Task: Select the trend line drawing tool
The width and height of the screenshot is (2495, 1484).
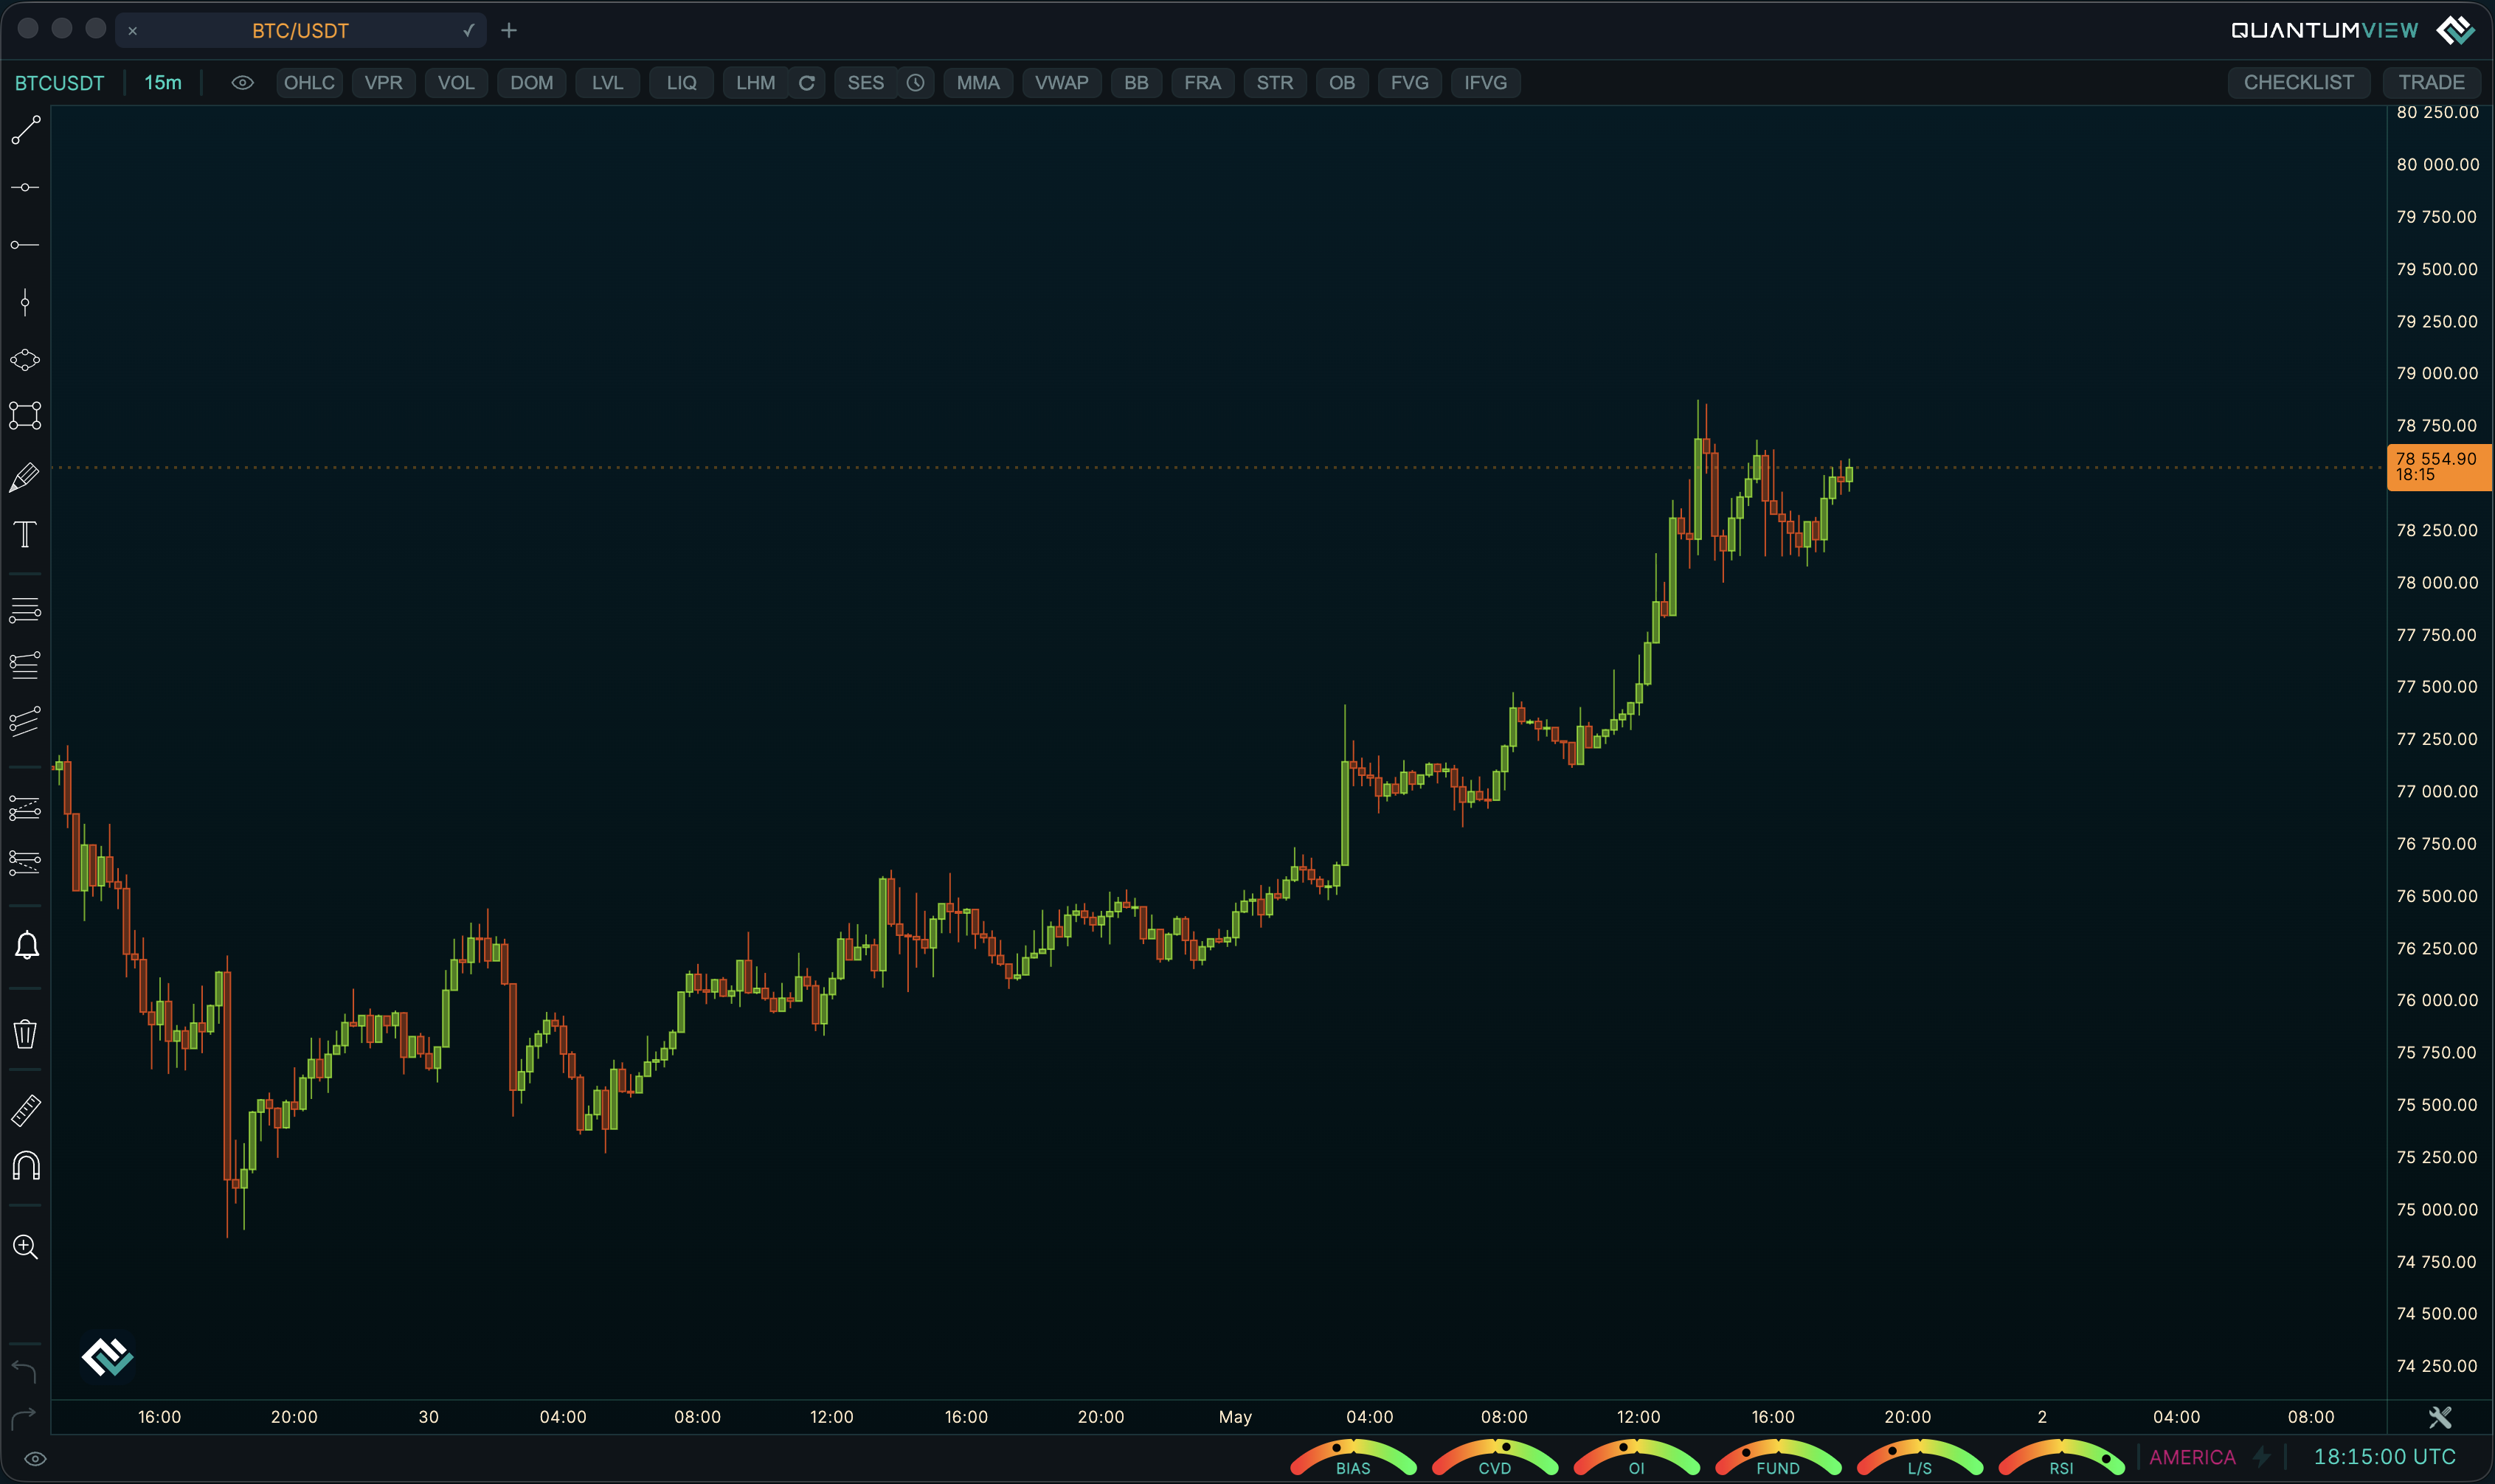Action: [x=25, y=130]
